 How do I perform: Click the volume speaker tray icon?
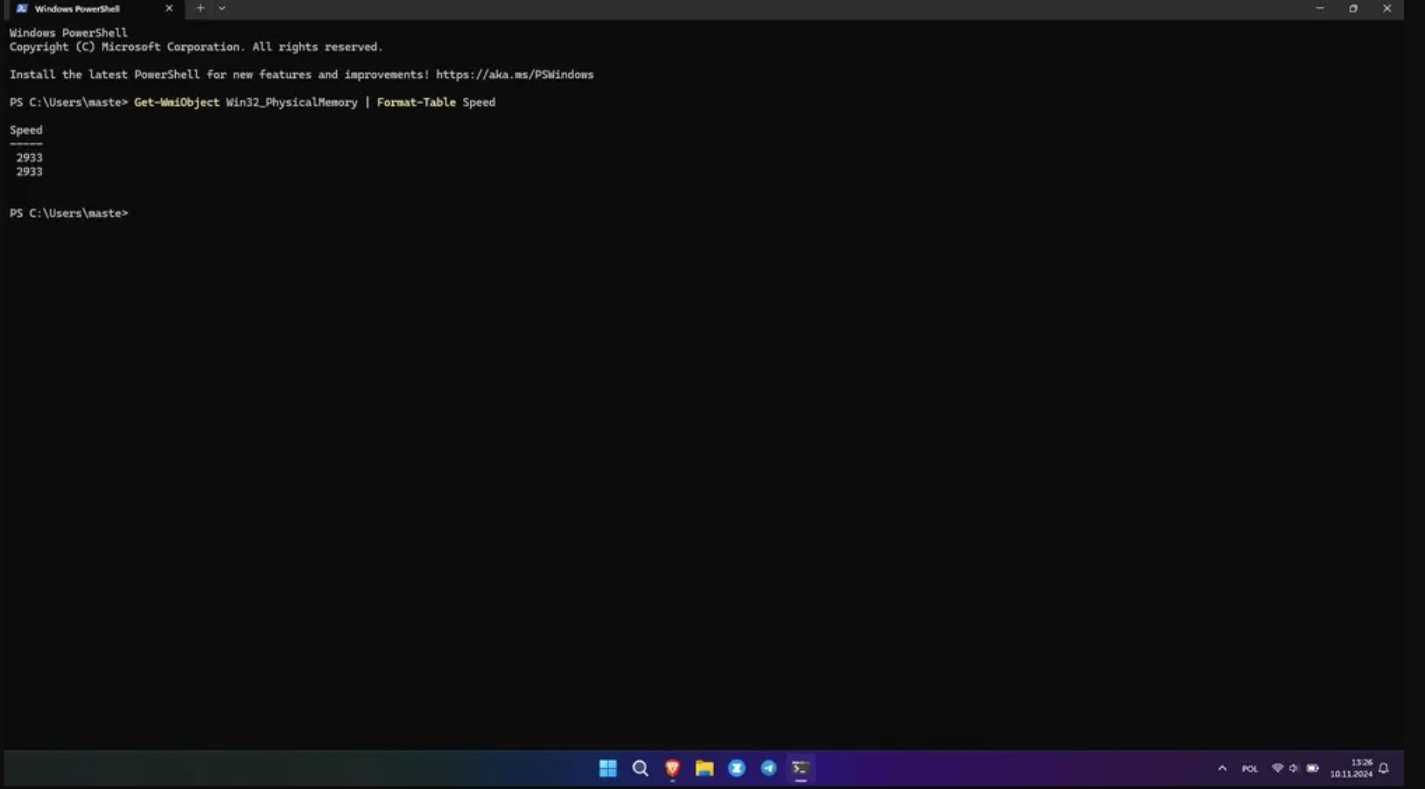1294,768
